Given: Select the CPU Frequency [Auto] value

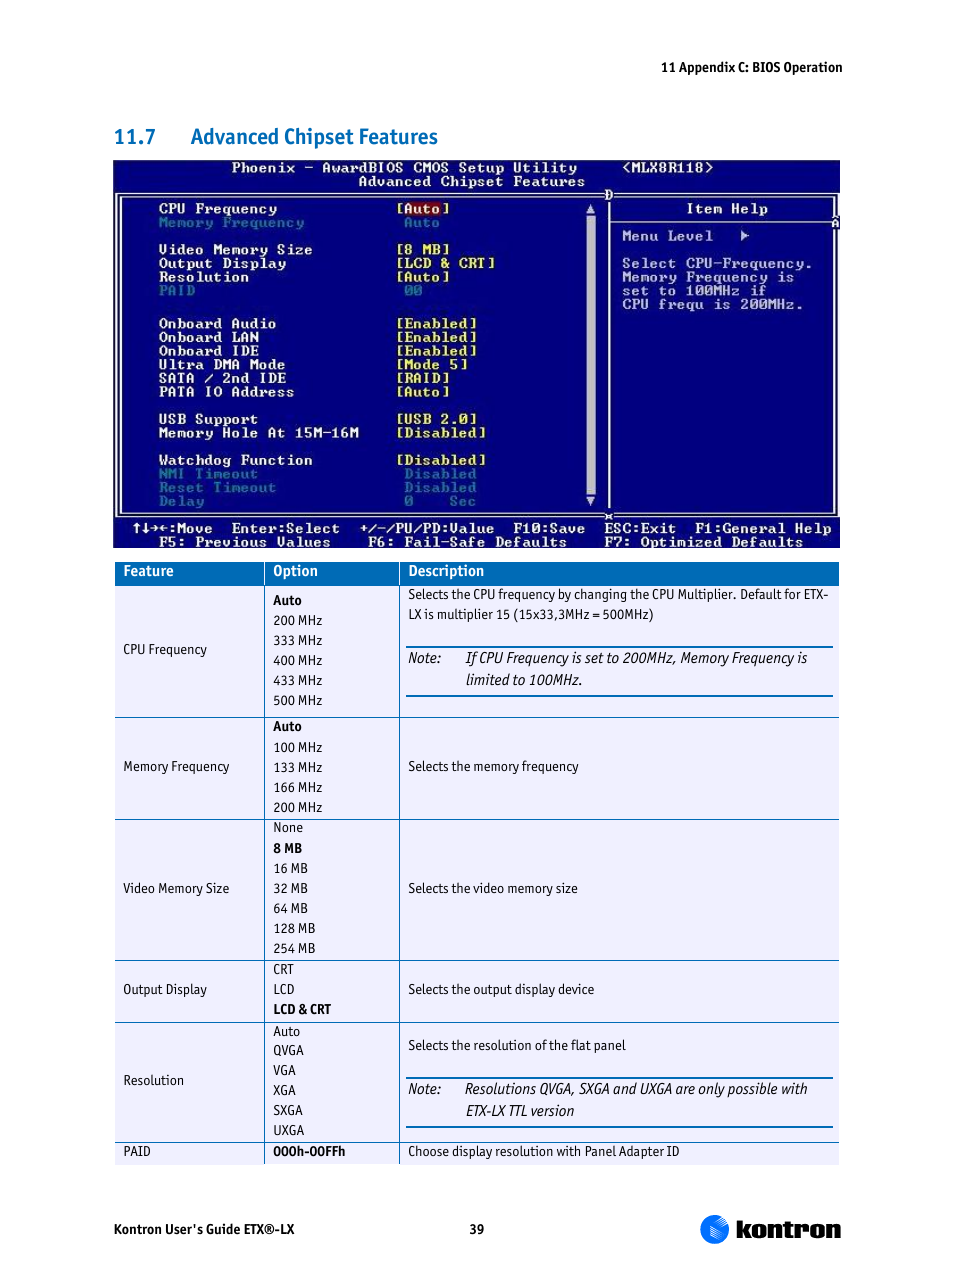Looking at the screenshot, I should pos(423,209).
